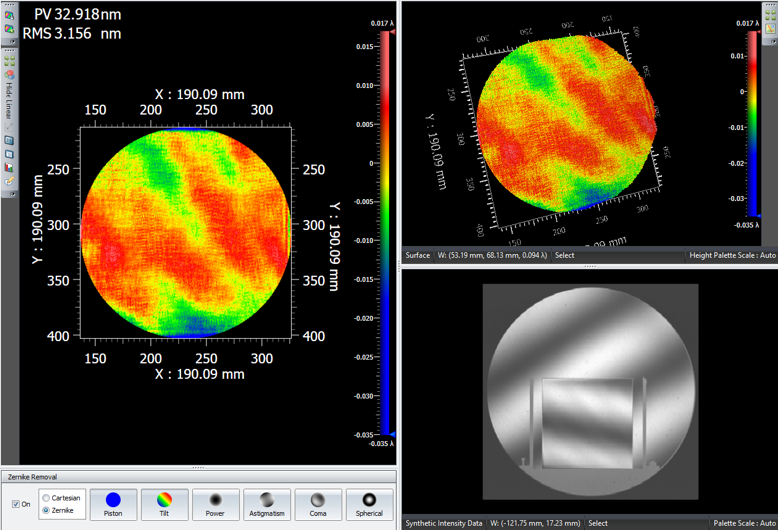Toggle the Tilt removal button
Viewport: 778px width, 530px height.
coord(164,503)
